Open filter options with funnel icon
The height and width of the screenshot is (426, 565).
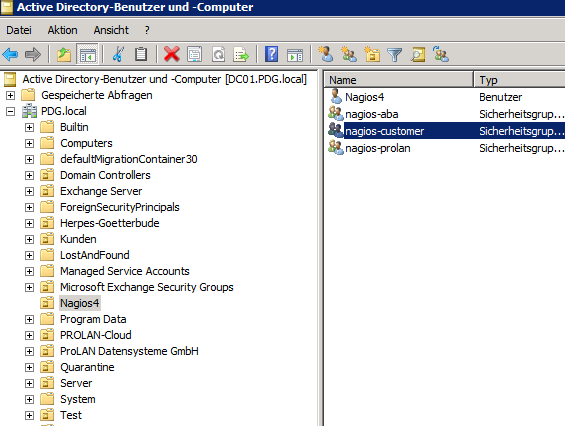(x=395, y=55)
